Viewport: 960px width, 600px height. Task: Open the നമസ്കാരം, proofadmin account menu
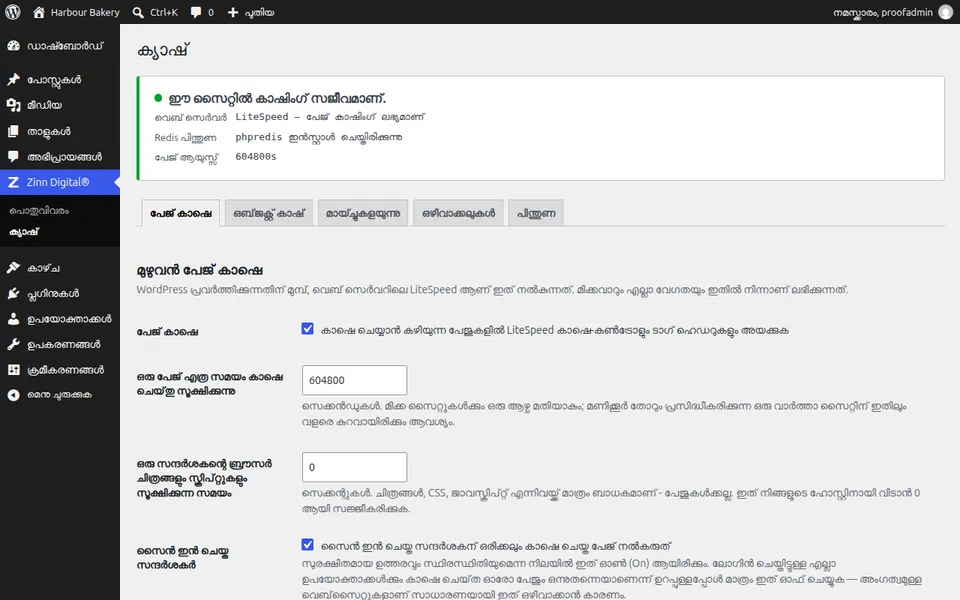[x=883, y=12]
